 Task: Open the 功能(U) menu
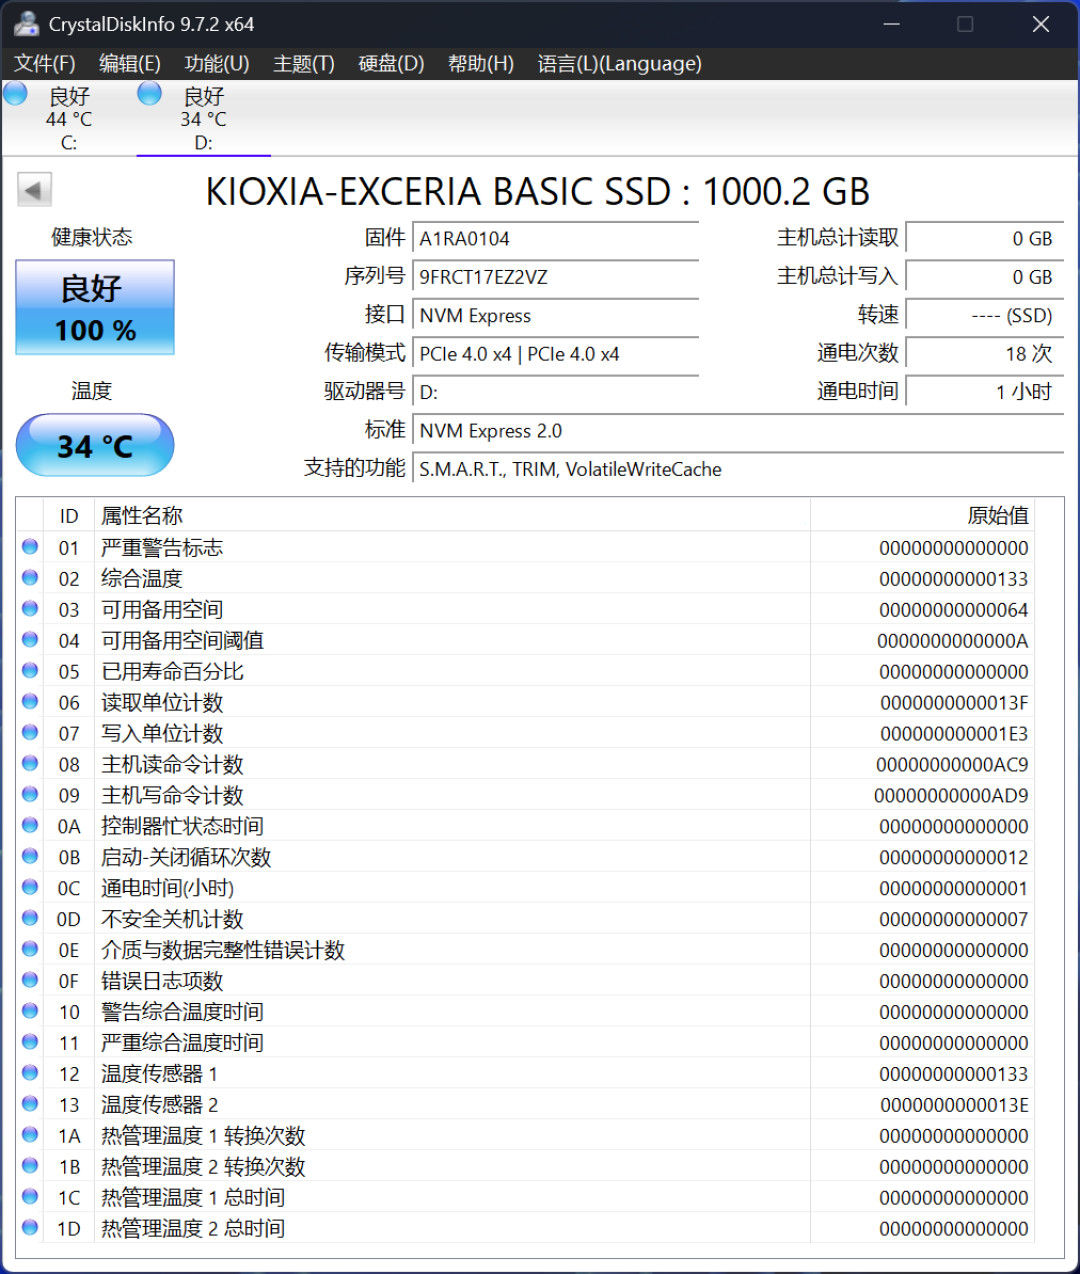[x=217, y=64]
